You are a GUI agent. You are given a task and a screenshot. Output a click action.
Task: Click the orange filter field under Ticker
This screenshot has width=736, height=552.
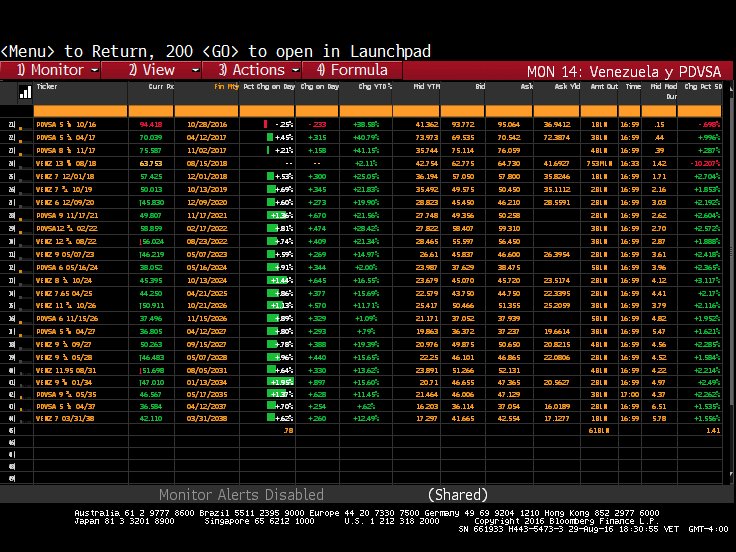80,111
